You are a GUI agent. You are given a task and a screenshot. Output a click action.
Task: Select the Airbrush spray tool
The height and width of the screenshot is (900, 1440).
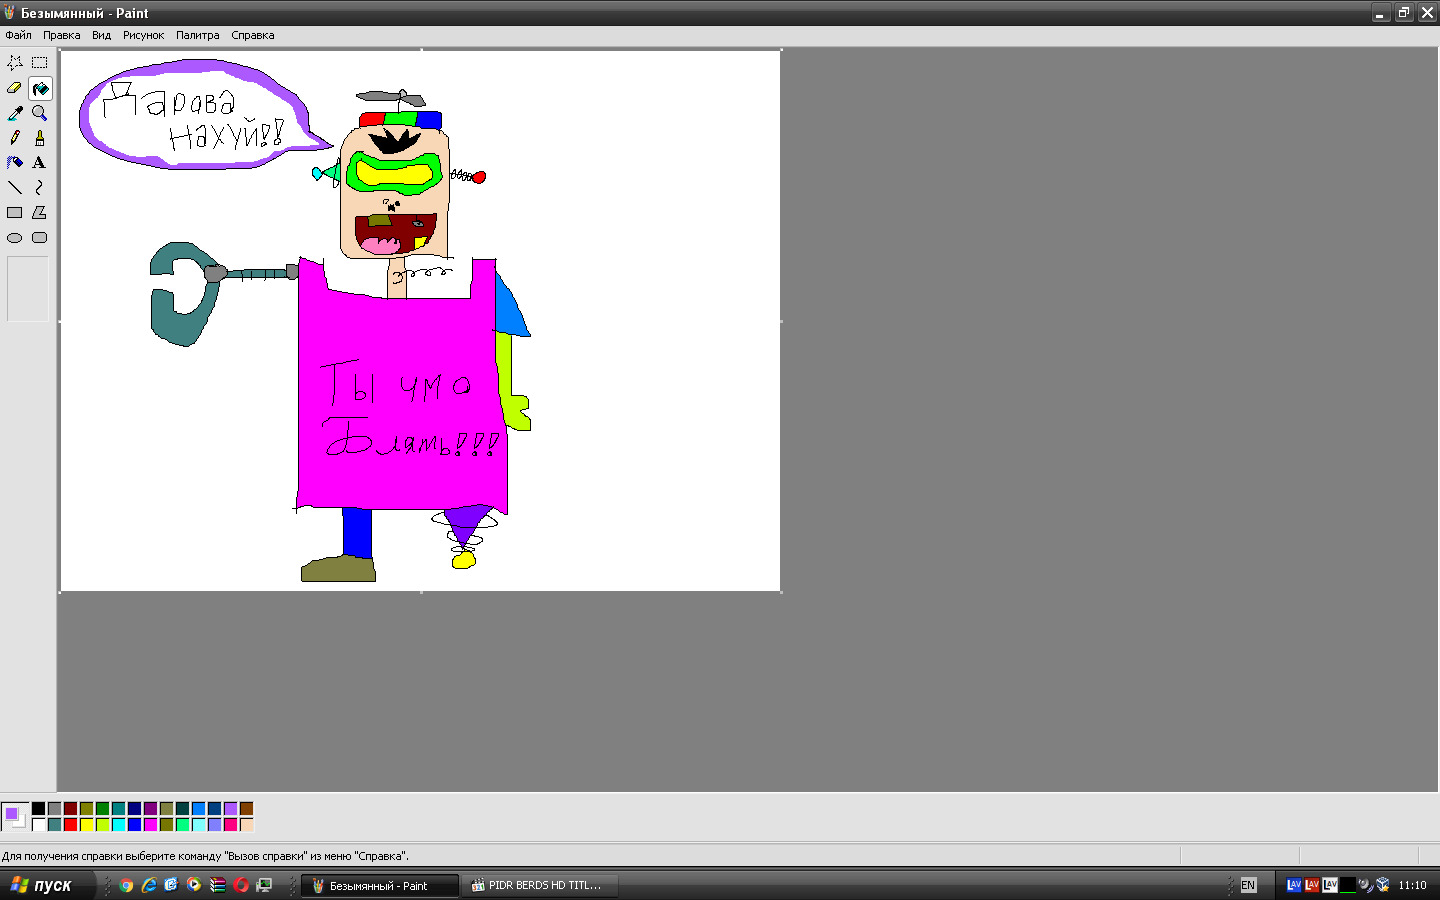click(x=15, y=163)
